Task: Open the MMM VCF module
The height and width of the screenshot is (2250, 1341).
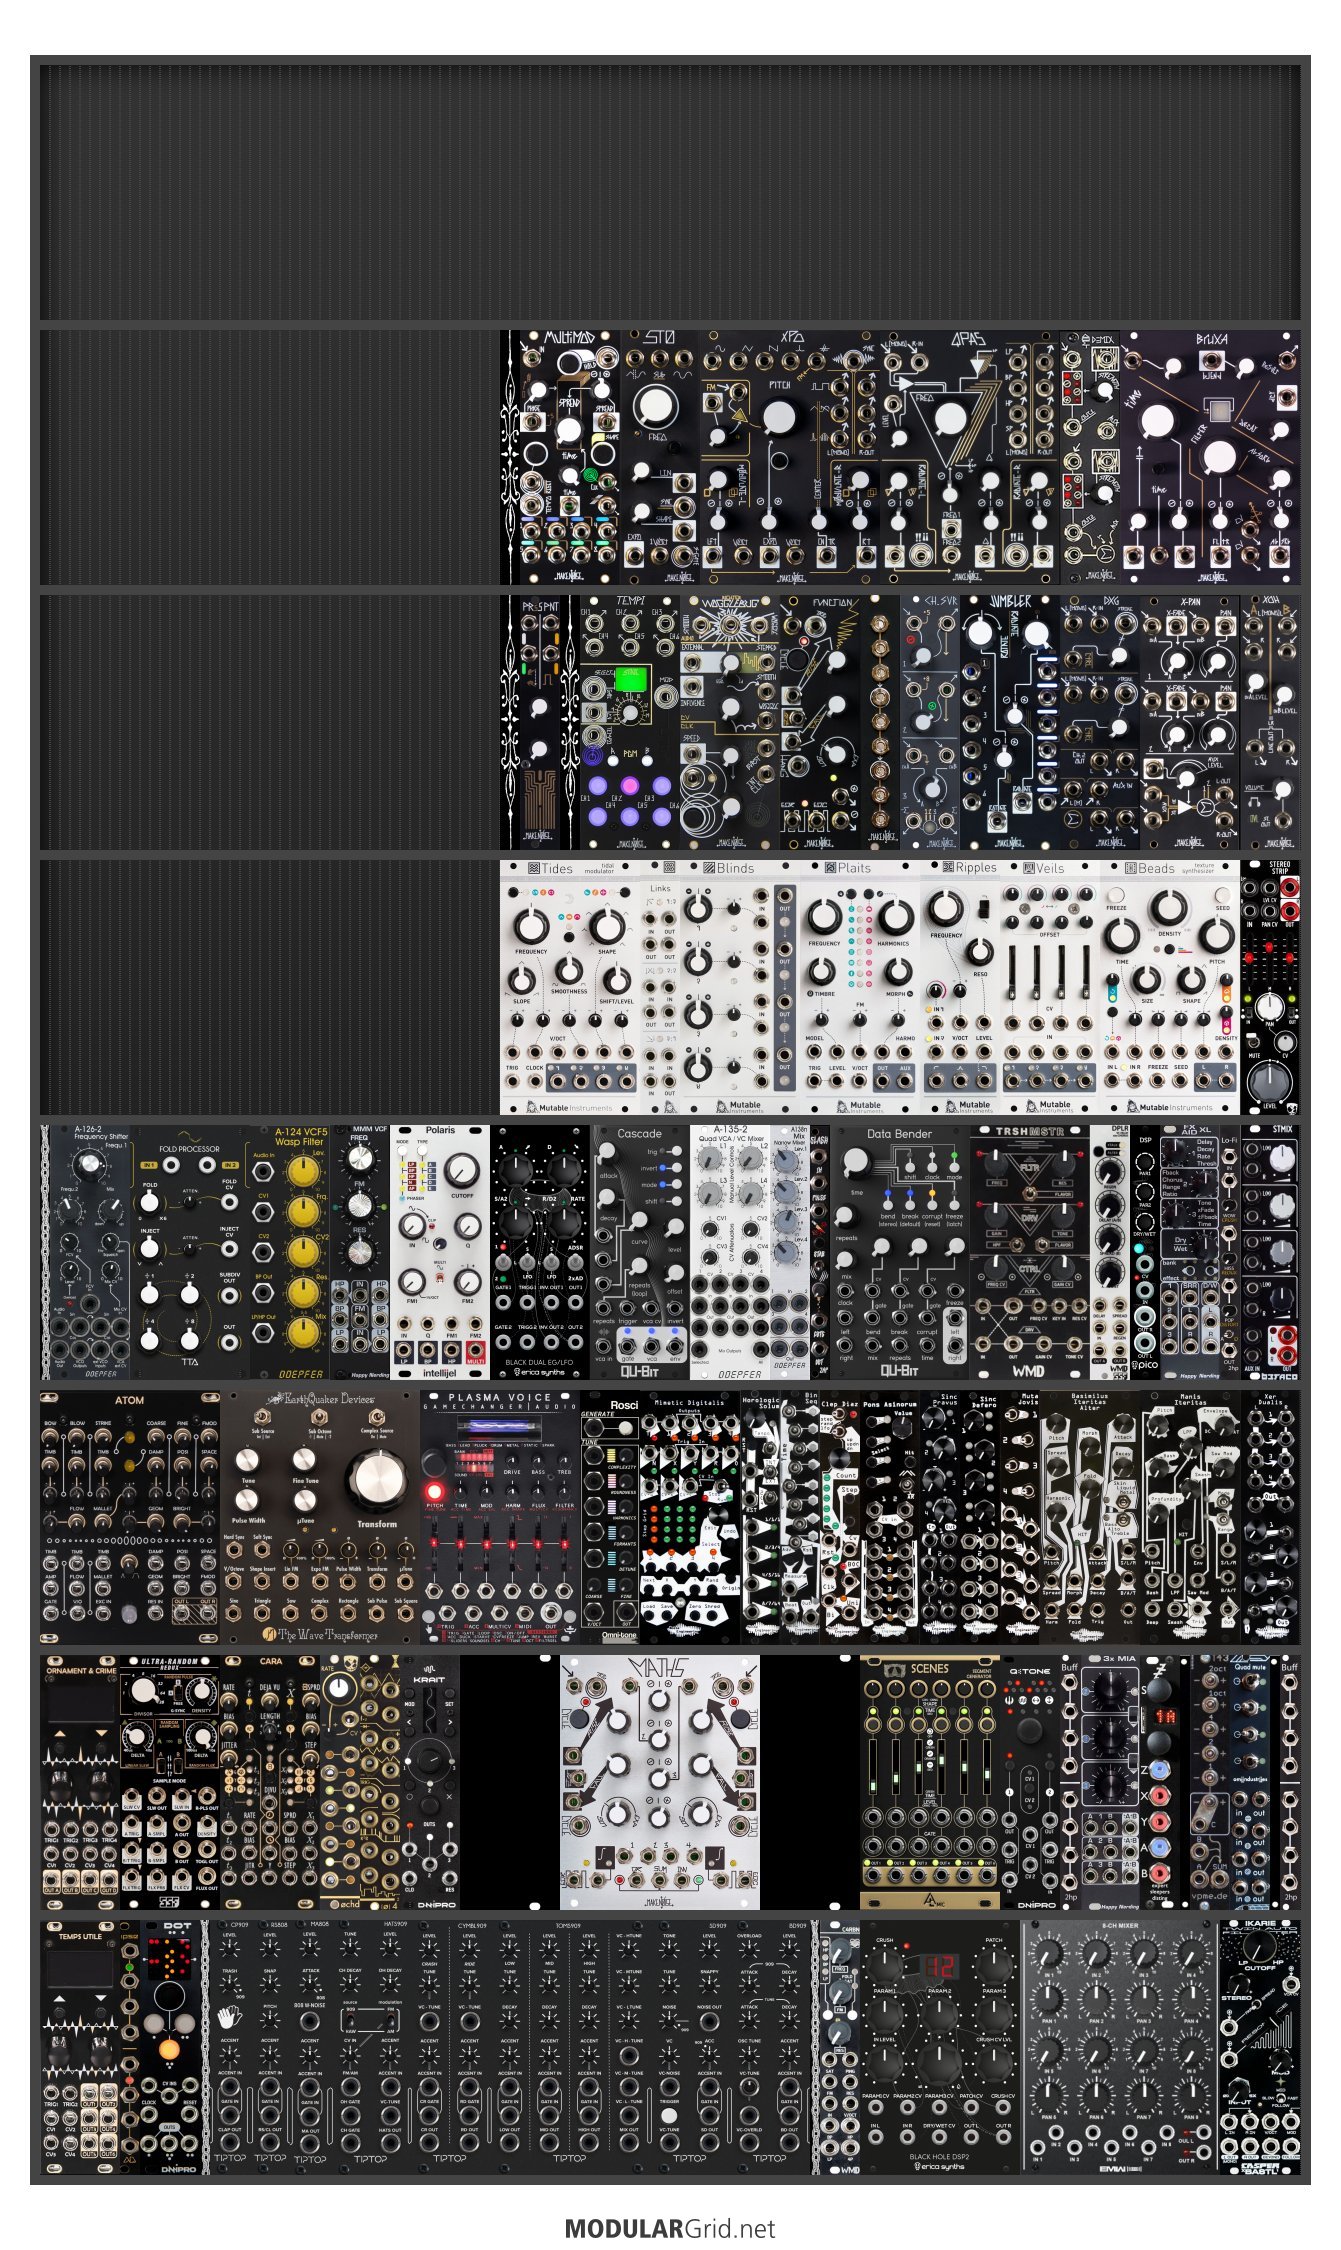Action: 360,1252
